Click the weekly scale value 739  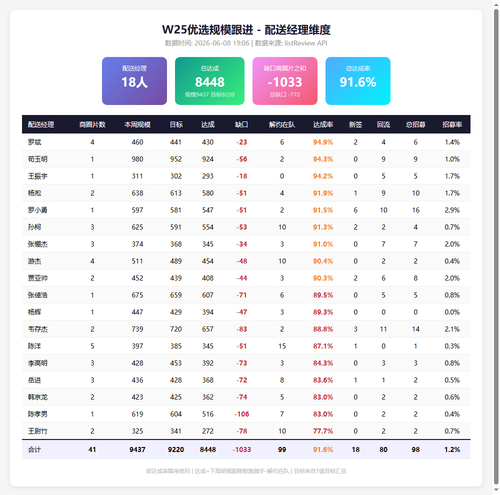pos(137,329)
